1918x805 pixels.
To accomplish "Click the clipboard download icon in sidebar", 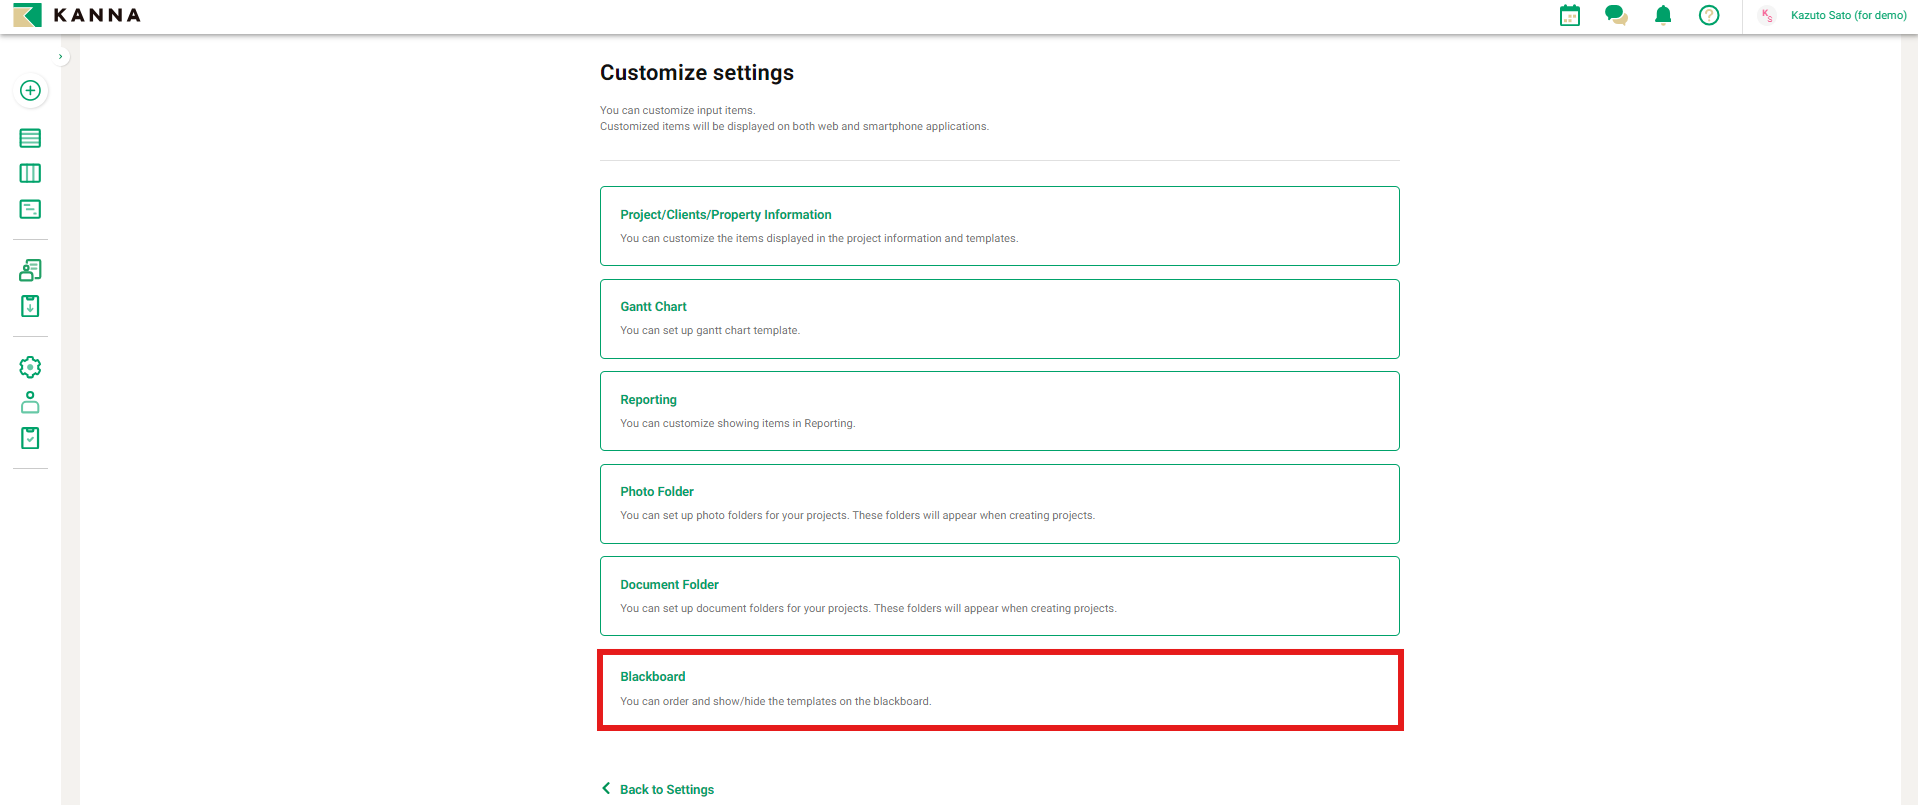I will (30, 306).
